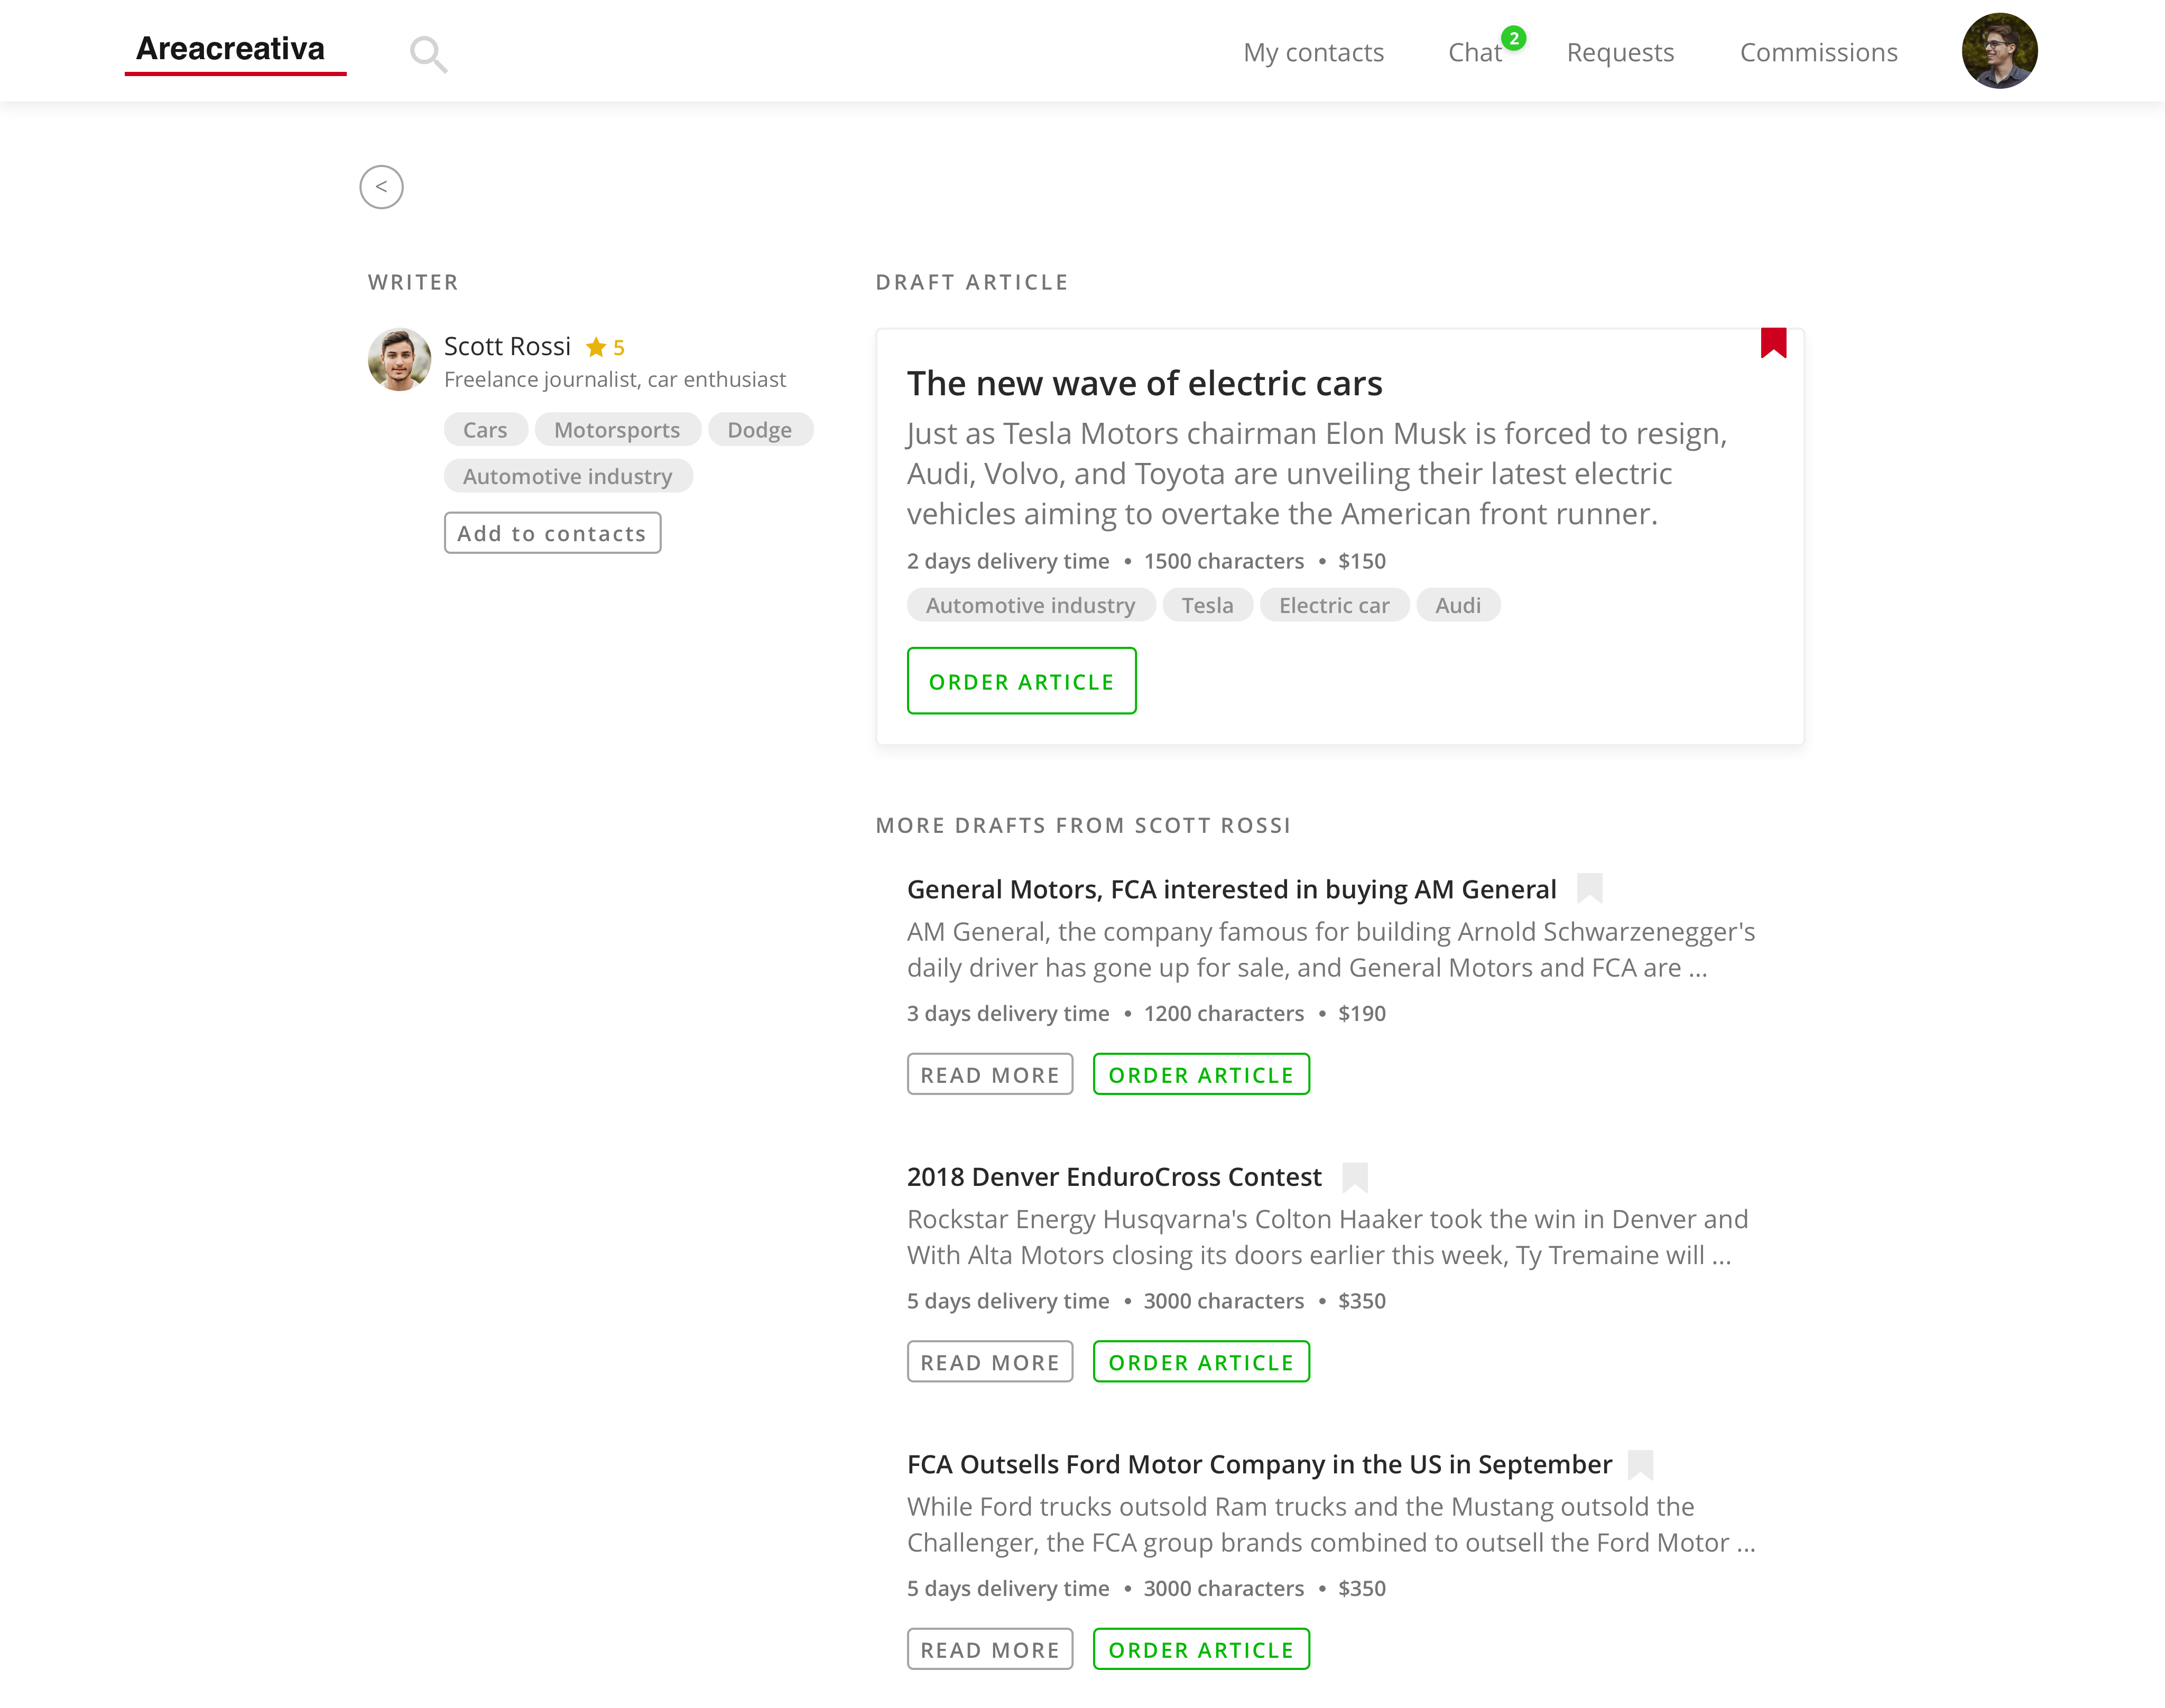2165x1708 pixels.
Task: Bookmark the FCA Outsells Ford draft
Action: (1640, 1464)
